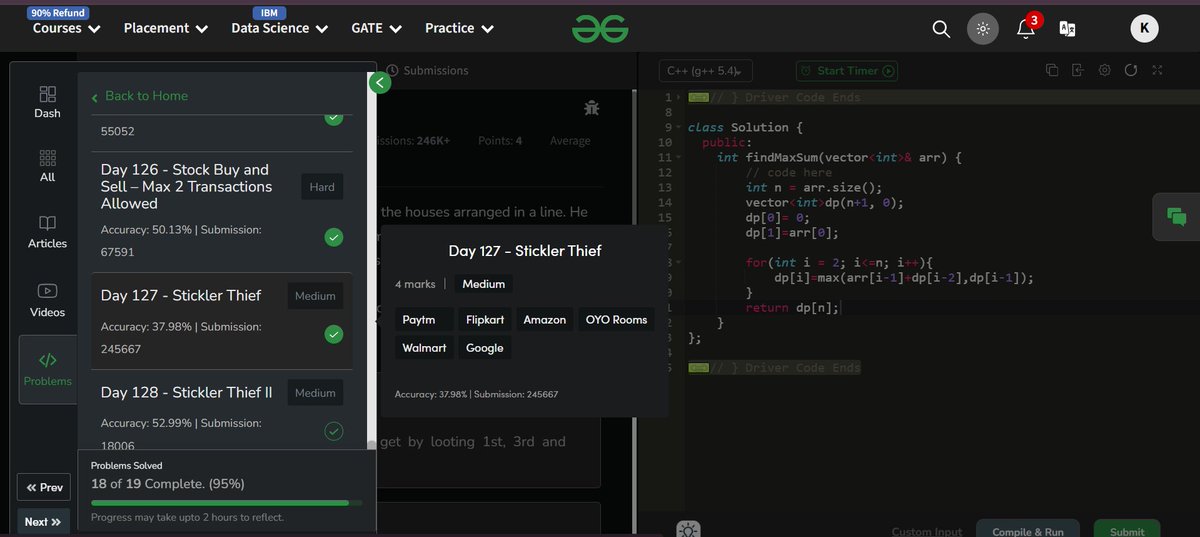Click the collapsed driver code marker near bottom

tap(698, 368)
